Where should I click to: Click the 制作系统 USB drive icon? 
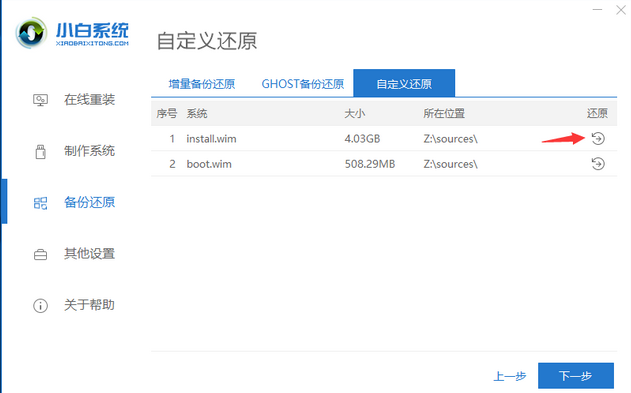click(40, 151)
